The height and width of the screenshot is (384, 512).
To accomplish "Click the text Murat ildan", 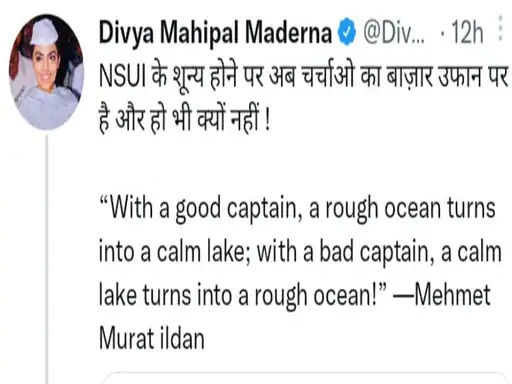I will (152, 338).
